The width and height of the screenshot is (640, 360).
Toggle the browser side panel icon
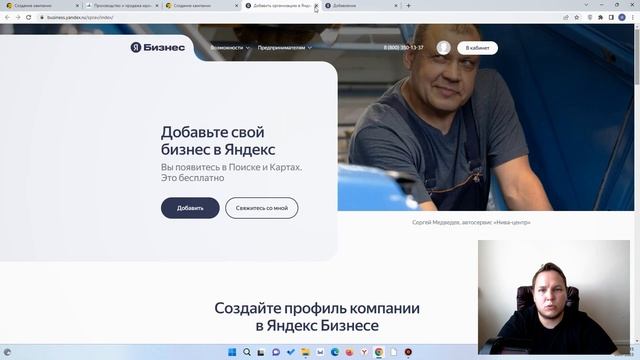(x=611, y=18)
